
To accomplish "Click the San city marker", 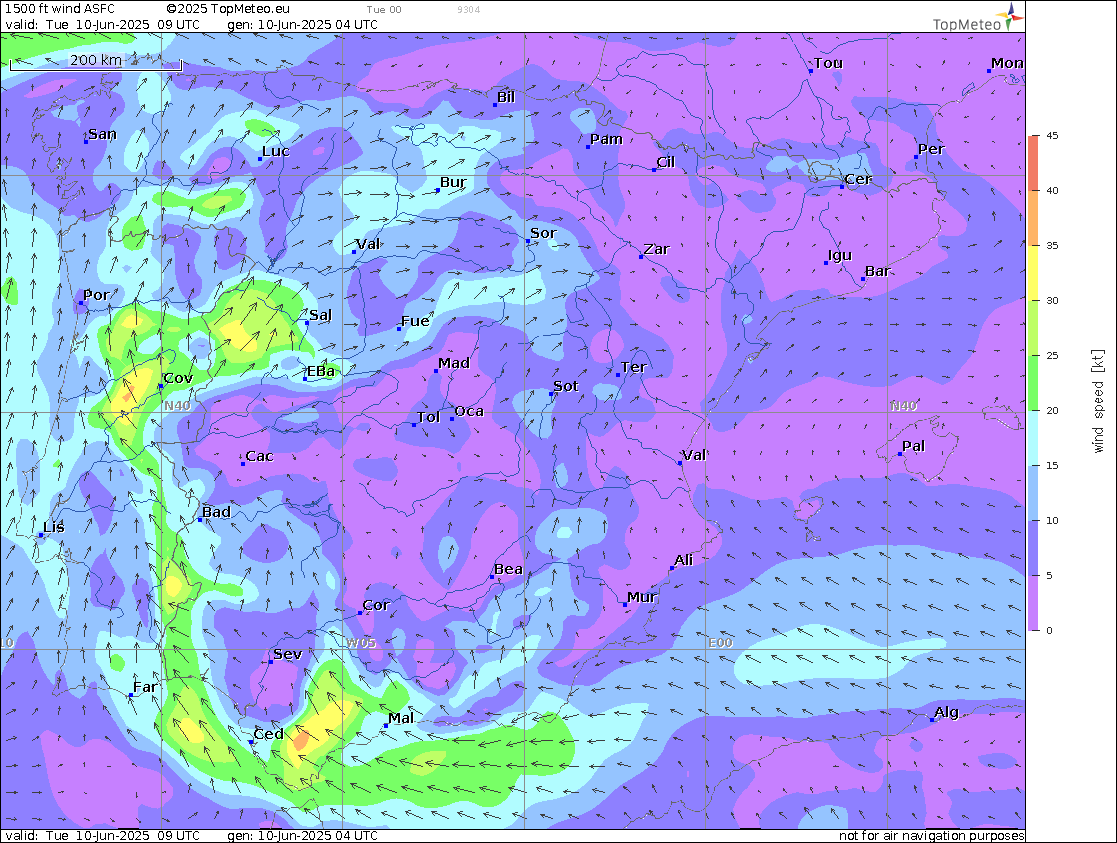I will pyautogui.click(x=85, y=142).
